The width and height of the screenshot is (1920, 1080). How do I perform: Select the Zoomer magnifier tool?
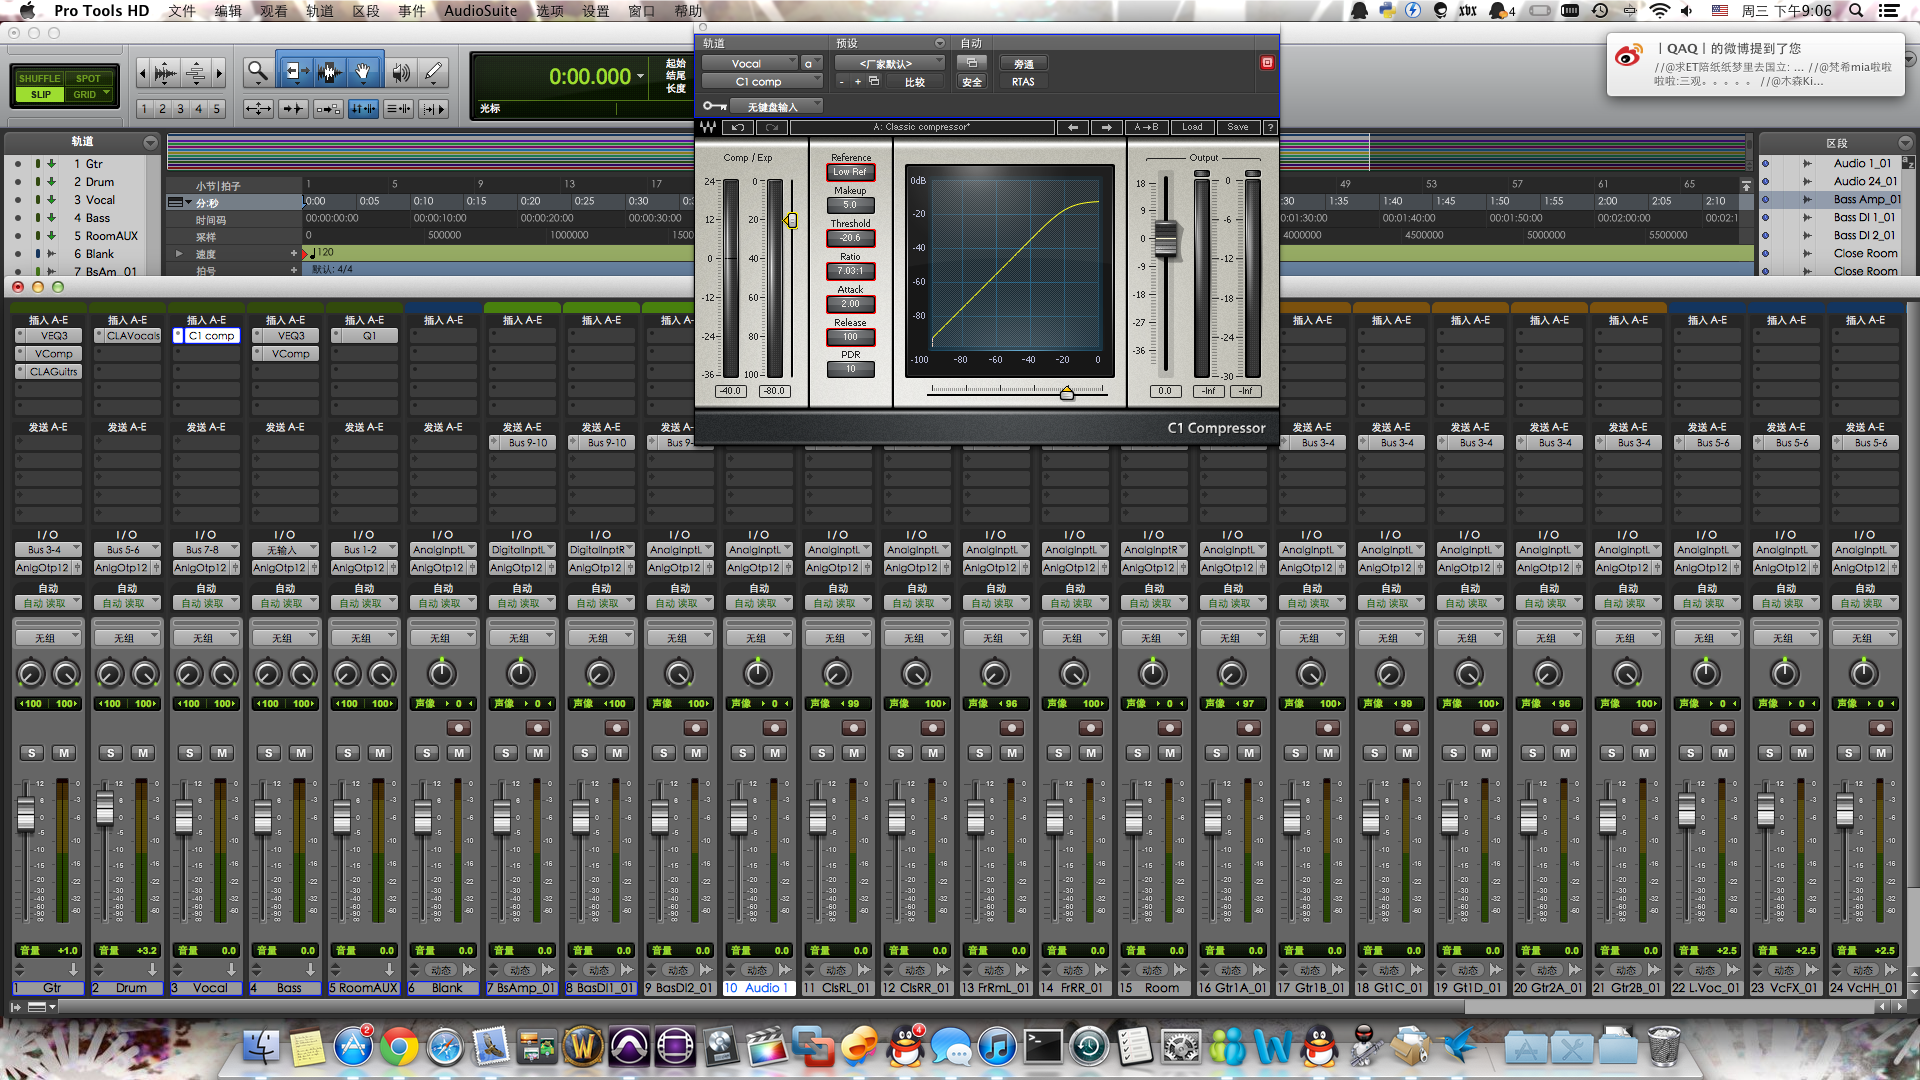[x=258, y=72]
